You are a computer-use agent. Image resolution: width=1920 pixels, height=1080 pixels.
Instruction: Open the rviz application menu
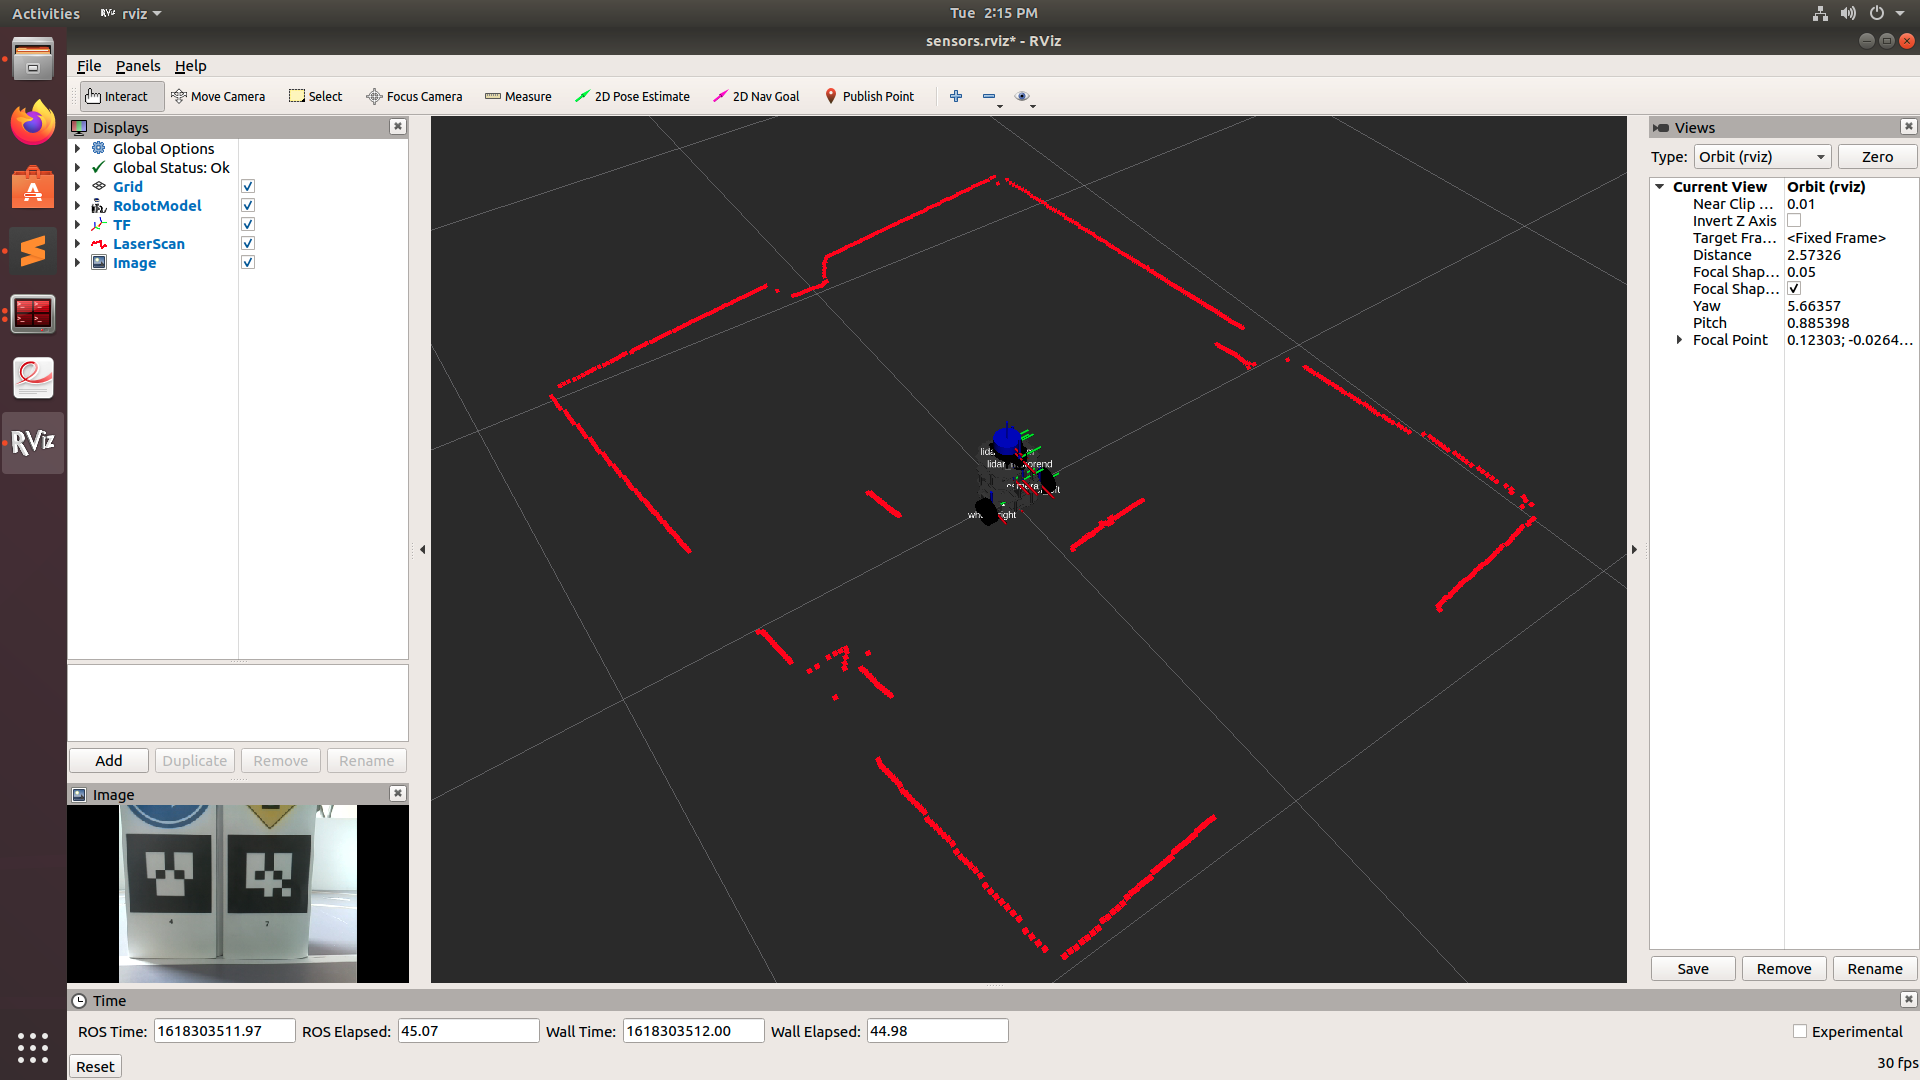pyautogui.click(x=130, y=13)
